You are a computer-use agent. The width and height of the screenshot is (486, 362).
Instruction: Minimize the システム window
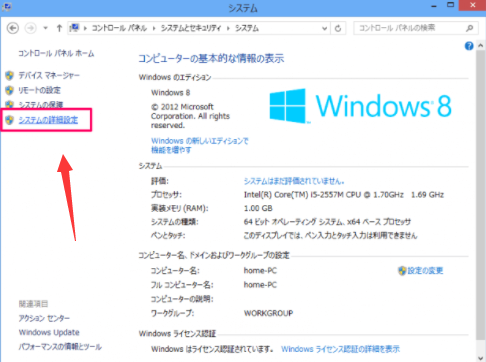[x=434, y=6]
